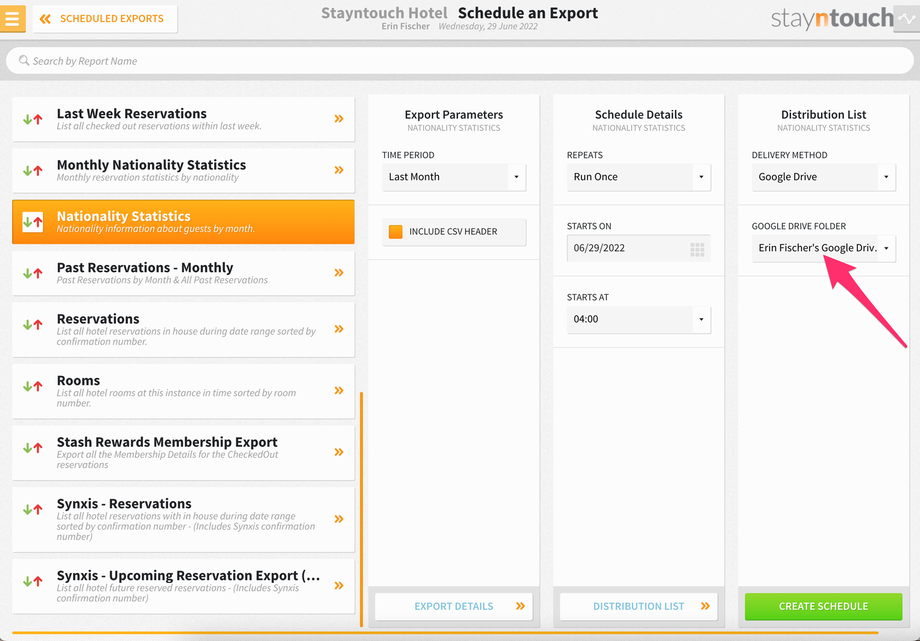Open chevron arrow on Stash Rewards Membership Export

[339, 452]
